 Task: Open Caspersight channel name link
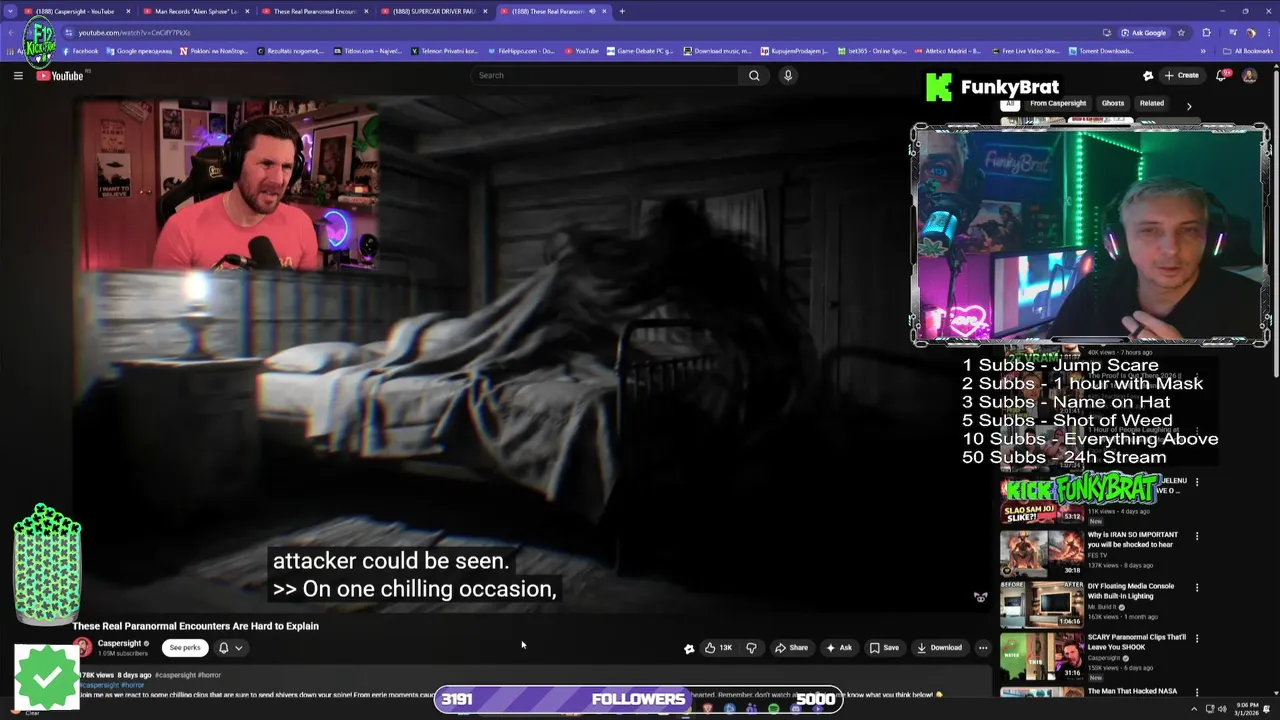[120, 643]
